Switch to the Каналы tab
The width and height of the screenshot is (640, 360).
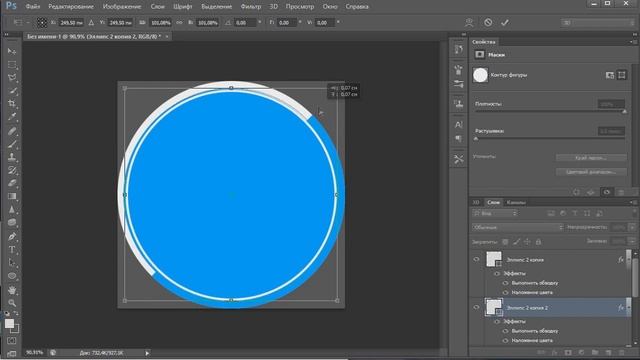(516, 202)
